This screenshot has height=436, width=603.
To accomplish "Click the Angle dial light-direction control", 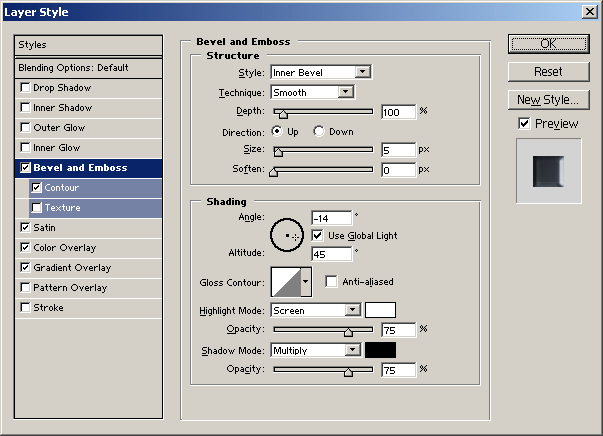I will point(289,235).
